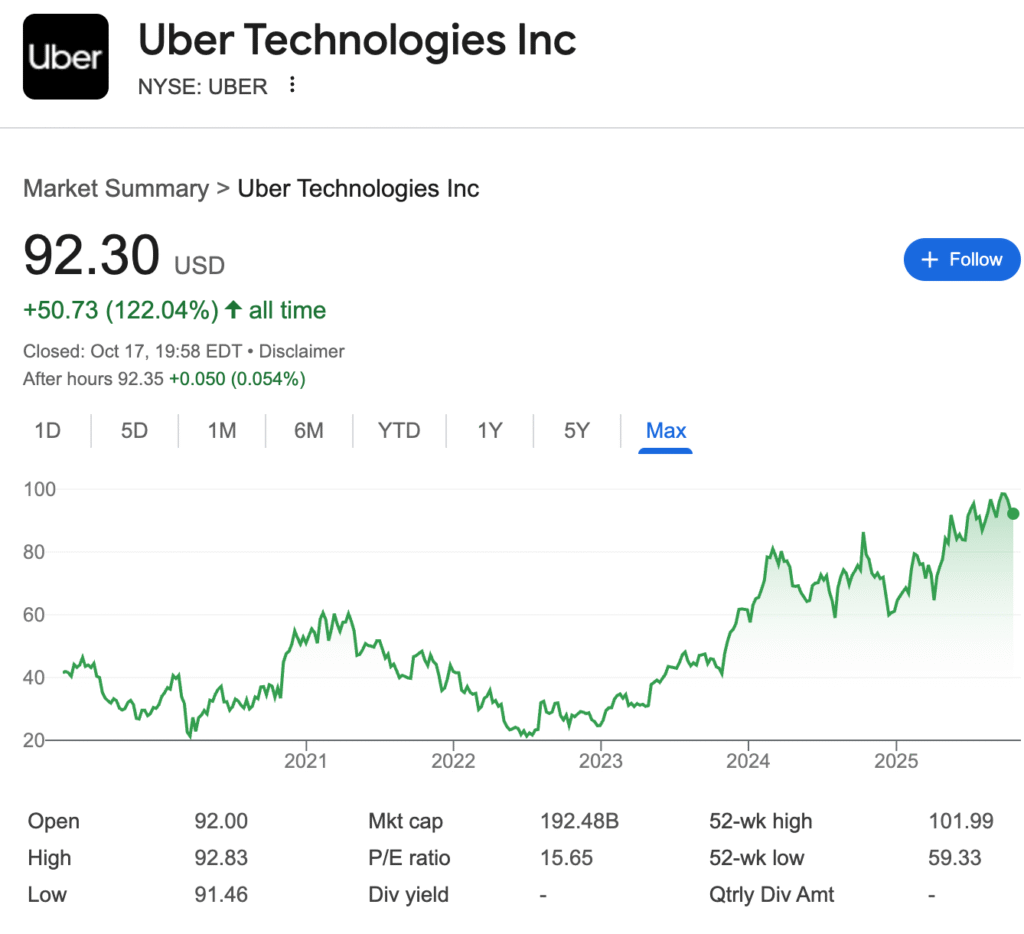Click the 2024 marker on chart timeline

pos(748,762)
